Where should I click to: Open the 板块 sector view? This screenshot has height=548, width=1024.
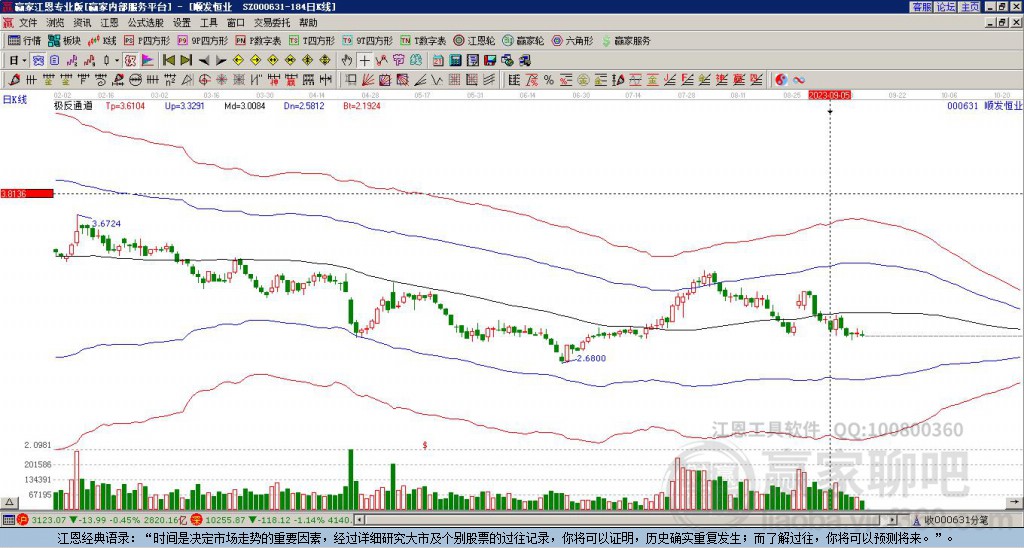pyautogui.click(x=64, y=40)
